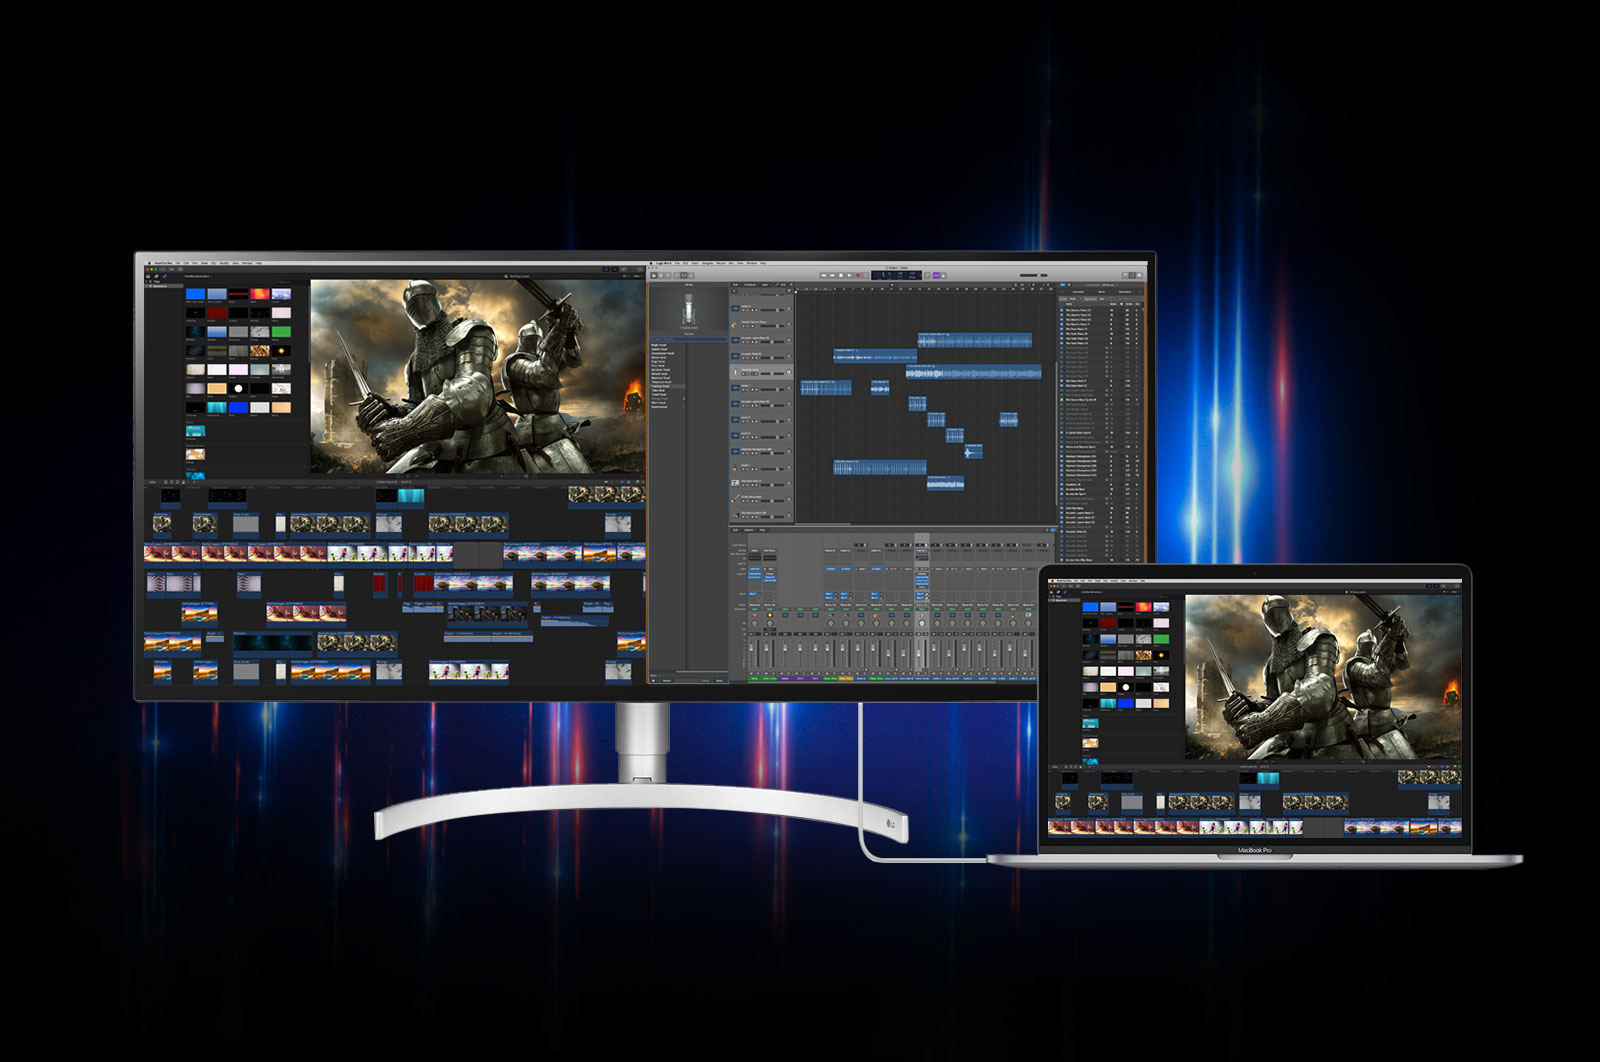Open the Apple menu on the MacBook

1052,581
